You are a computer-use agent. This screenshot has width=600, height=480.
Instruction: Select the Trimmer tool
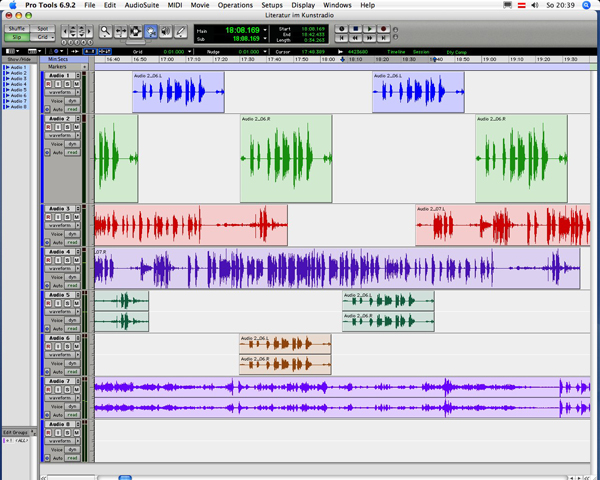(121, 32)
